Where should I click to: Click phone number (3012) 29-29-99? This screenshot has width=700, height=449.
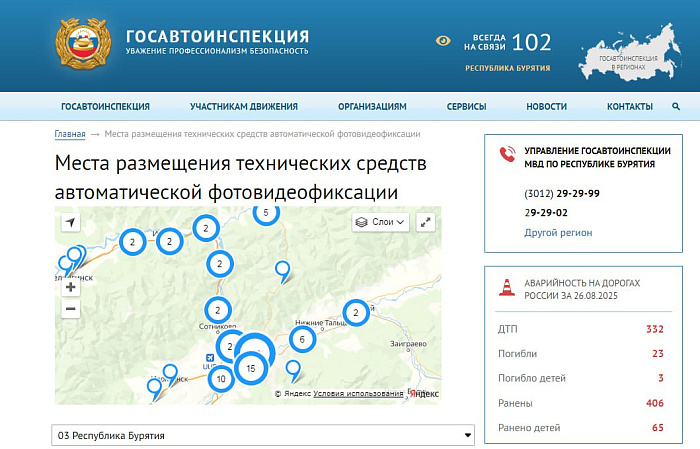(562, 194)
